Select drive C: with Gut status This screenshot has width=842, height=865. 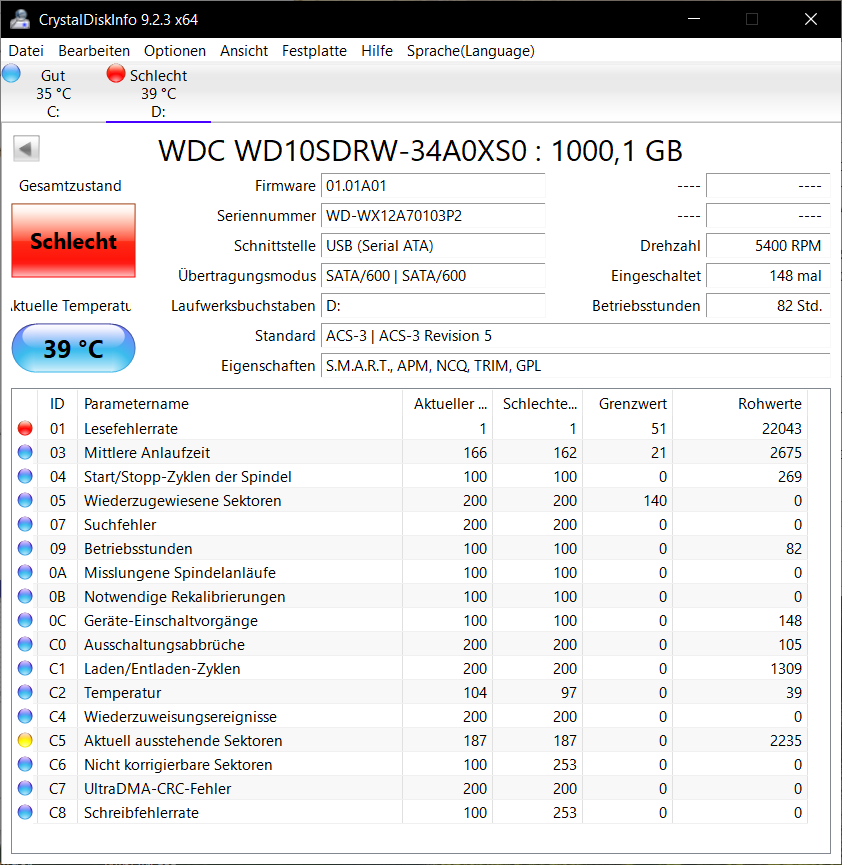point(53,93)
